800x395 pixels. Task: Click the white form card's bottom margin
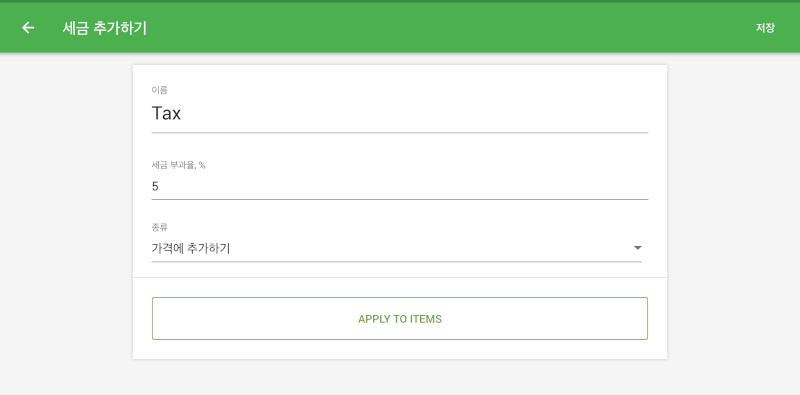coord(399,350)
